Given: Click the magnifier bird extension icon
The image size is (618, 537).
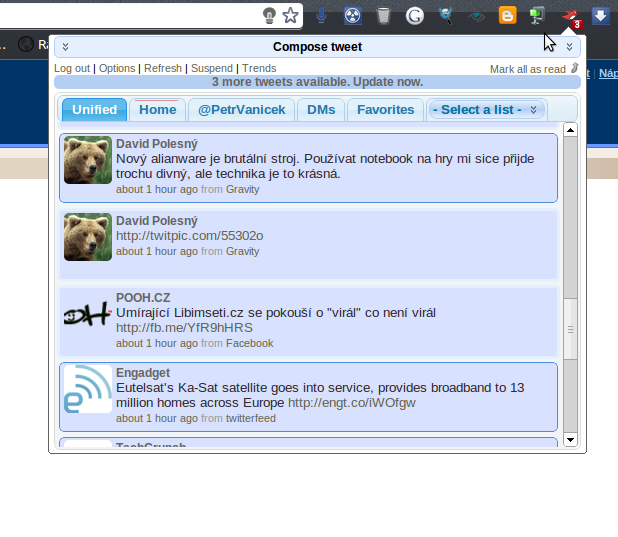Looking at the screenshot, I should tap(446, 16).
